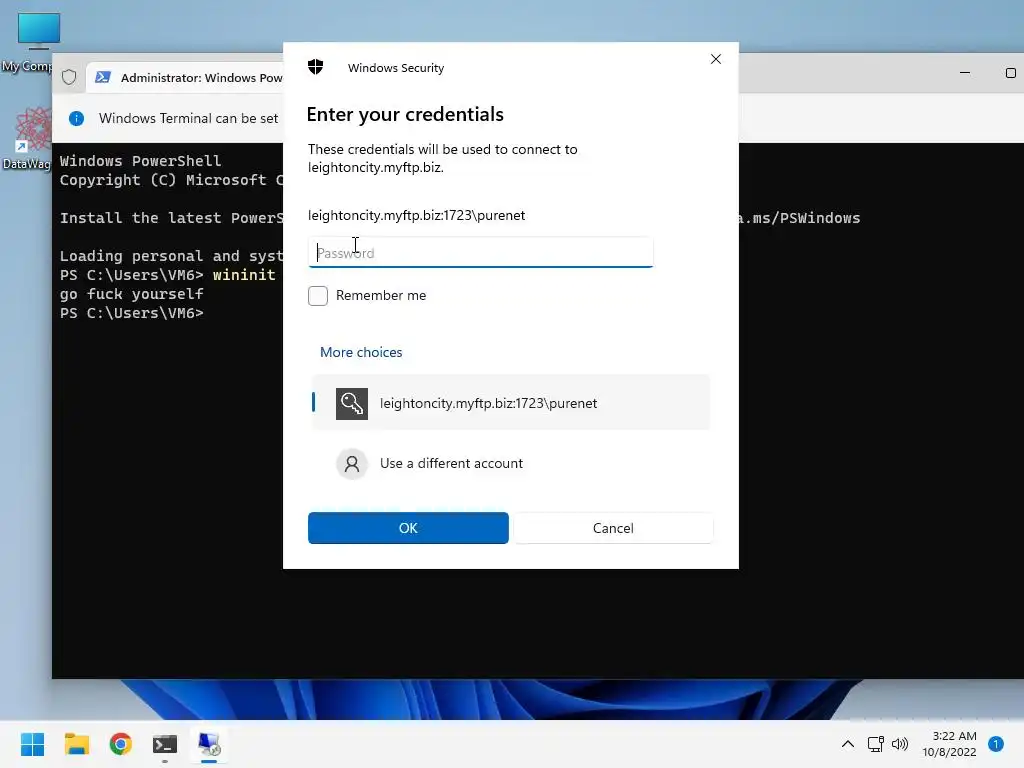1024x768 pixels.
Task: Click the PowerShell icon on the terminal tab
Action: tap(103, 77)
